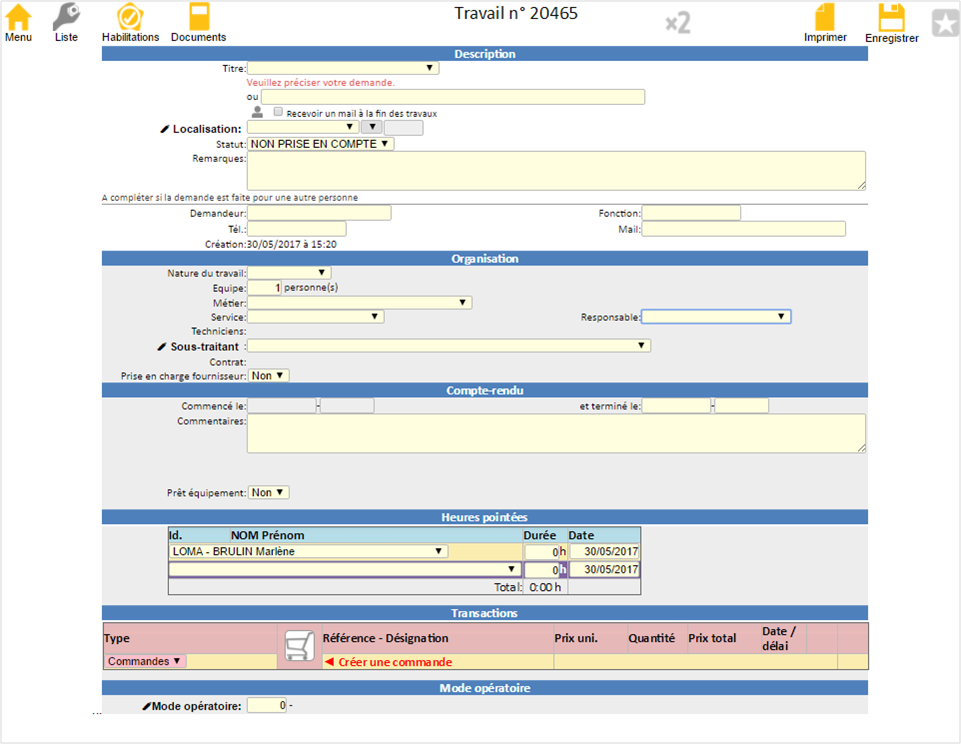
Task: Open the Habilitations icon
Action: [x=130, y=17]
